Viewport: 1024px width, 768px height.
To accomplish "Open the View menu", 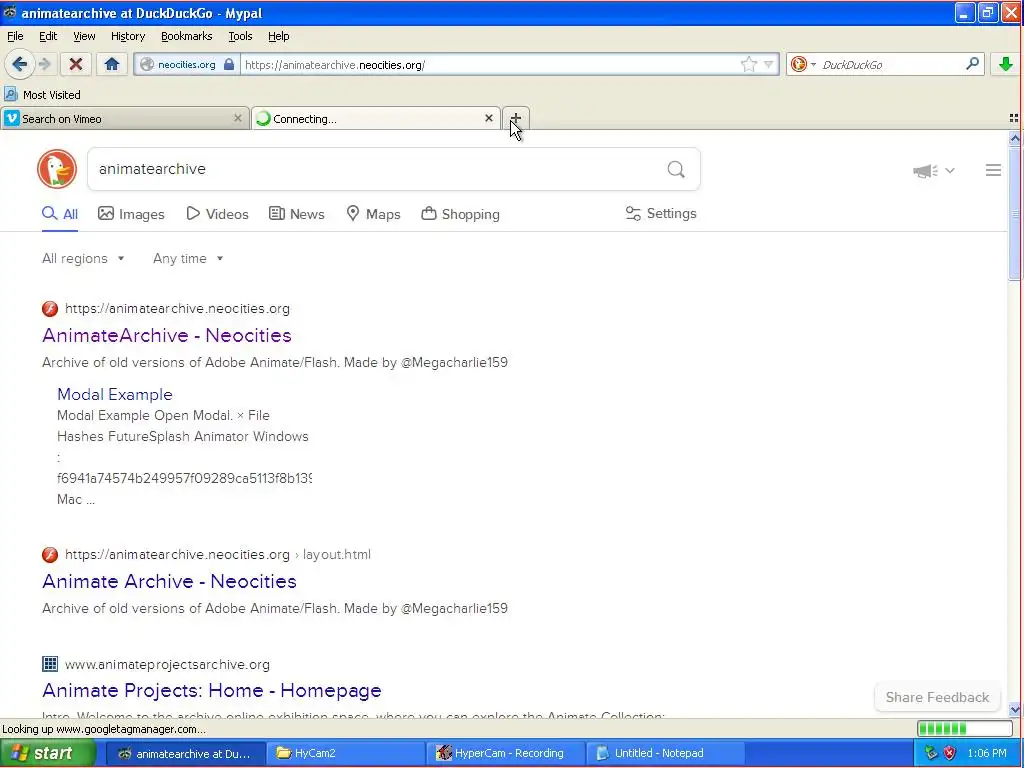I will (84, 37).
